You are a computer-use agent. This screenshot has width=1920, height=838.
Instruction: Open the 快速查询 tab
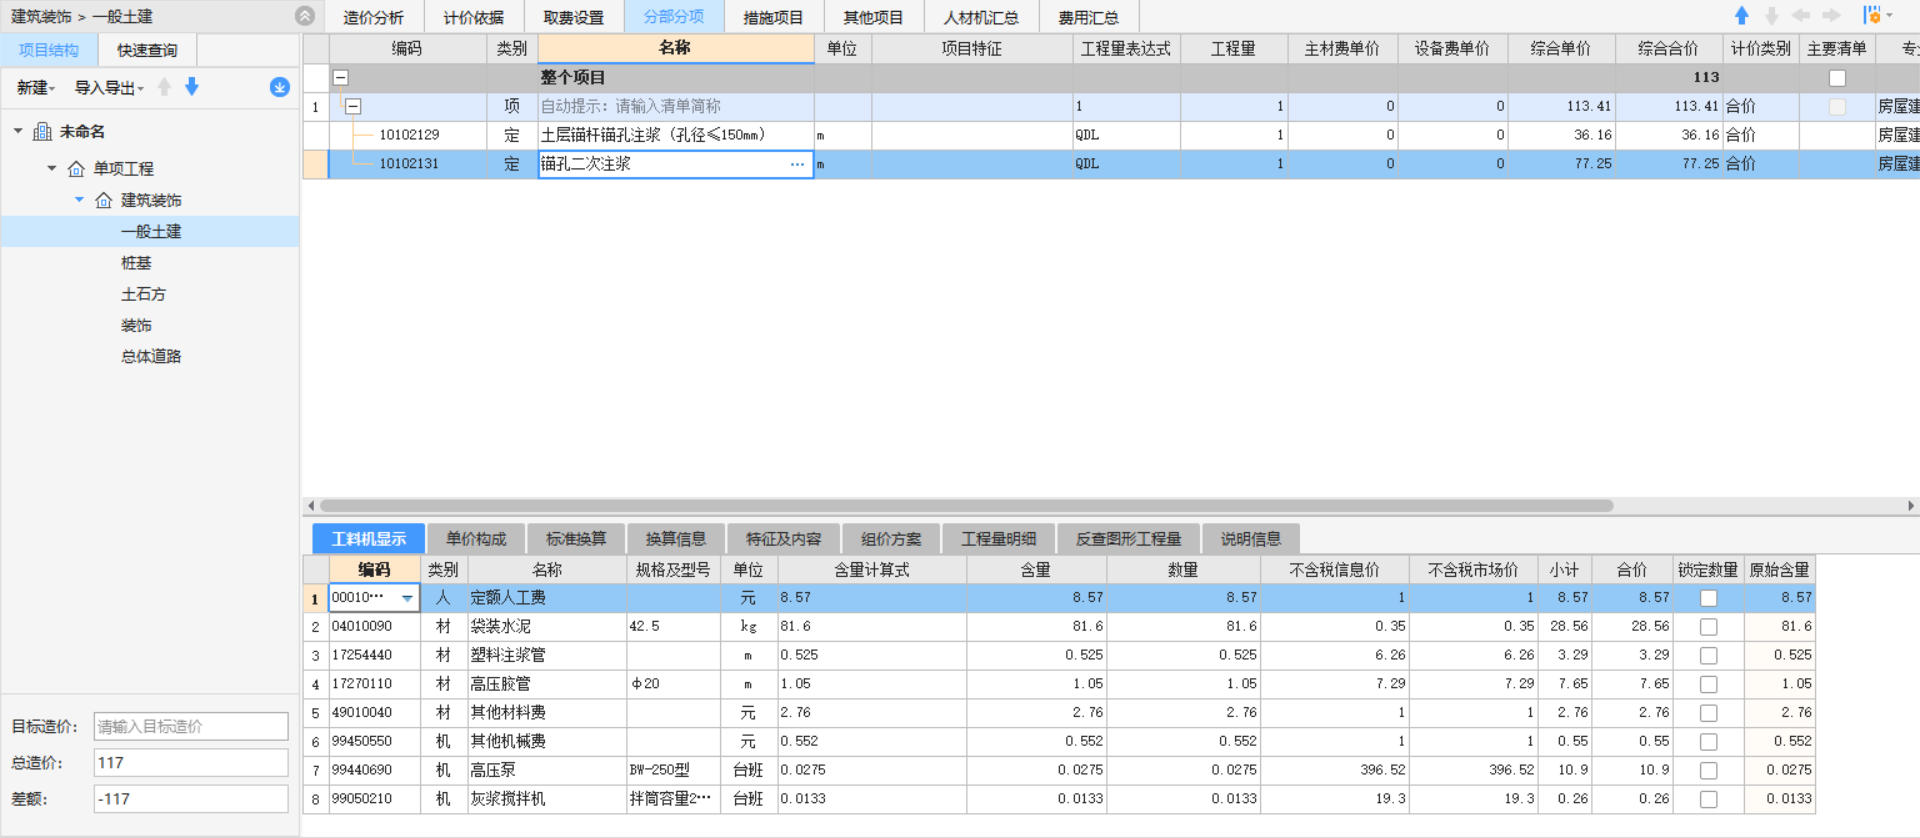[x=147, y=50]
